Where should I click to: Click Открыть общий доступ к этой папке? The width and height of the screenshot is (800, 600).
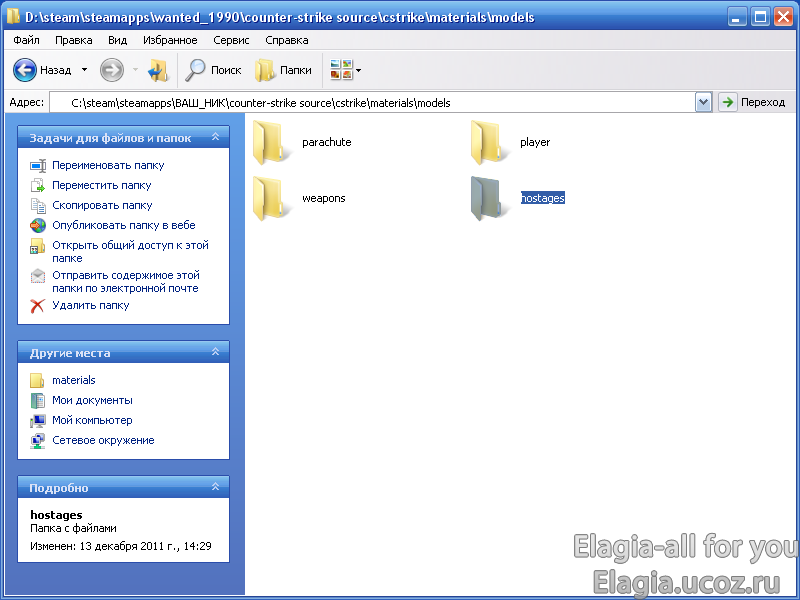coord(130,252)
